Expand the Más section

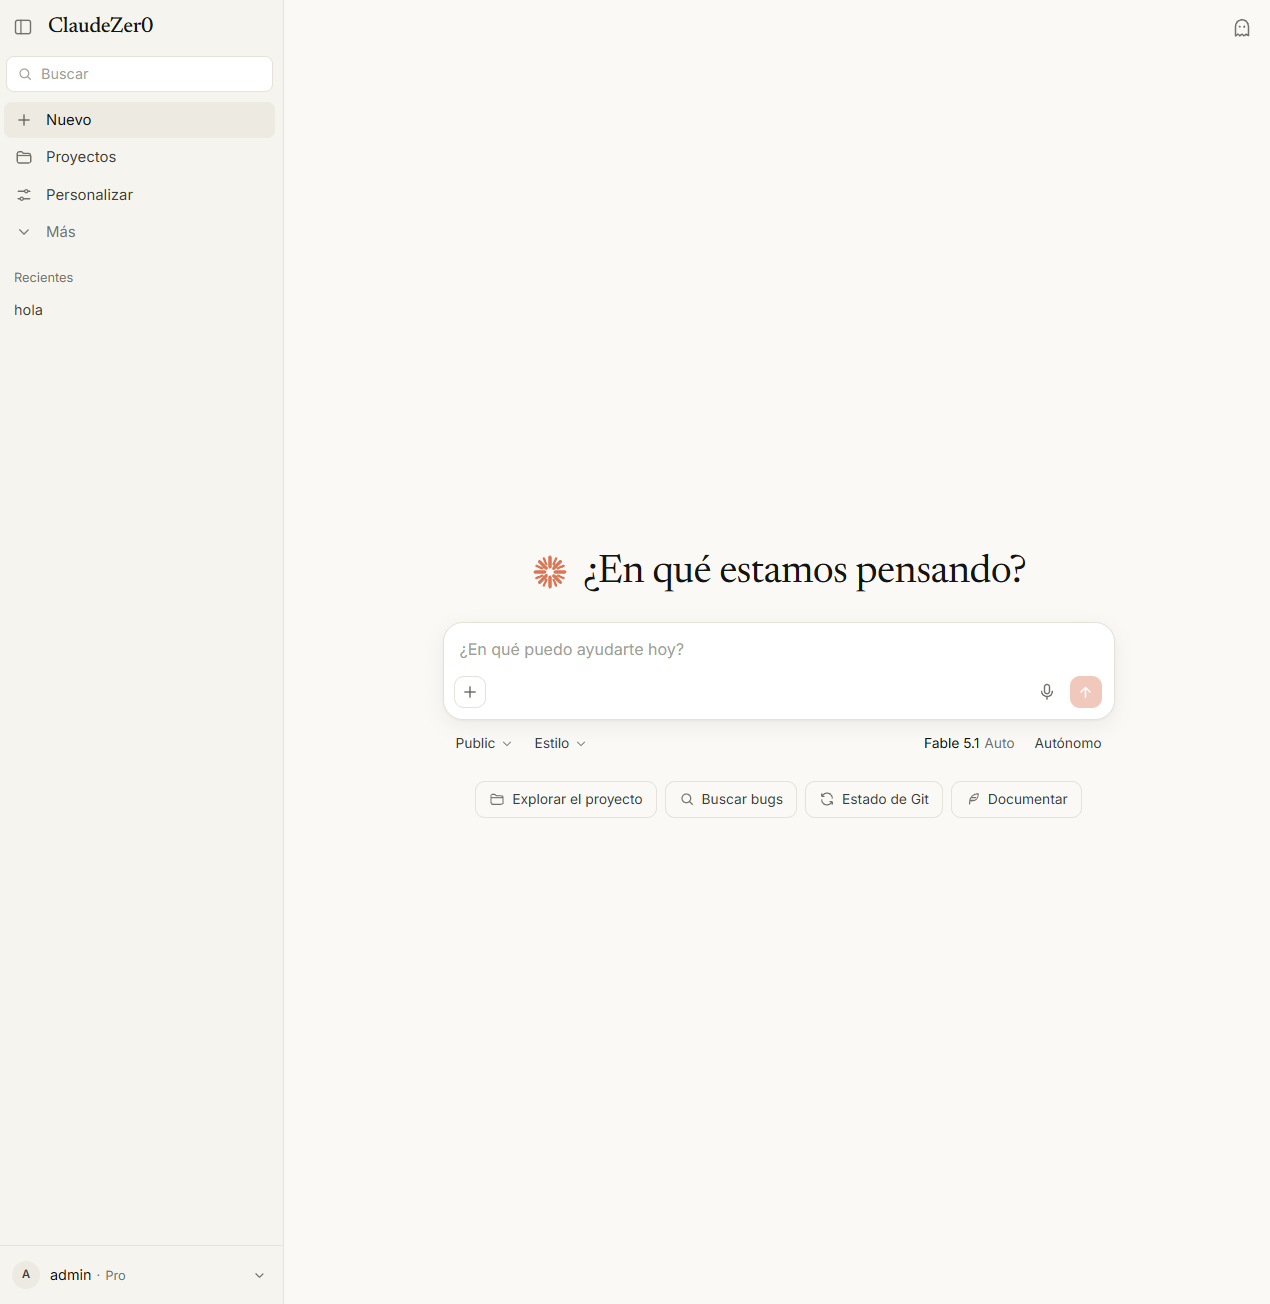[140, 232]
